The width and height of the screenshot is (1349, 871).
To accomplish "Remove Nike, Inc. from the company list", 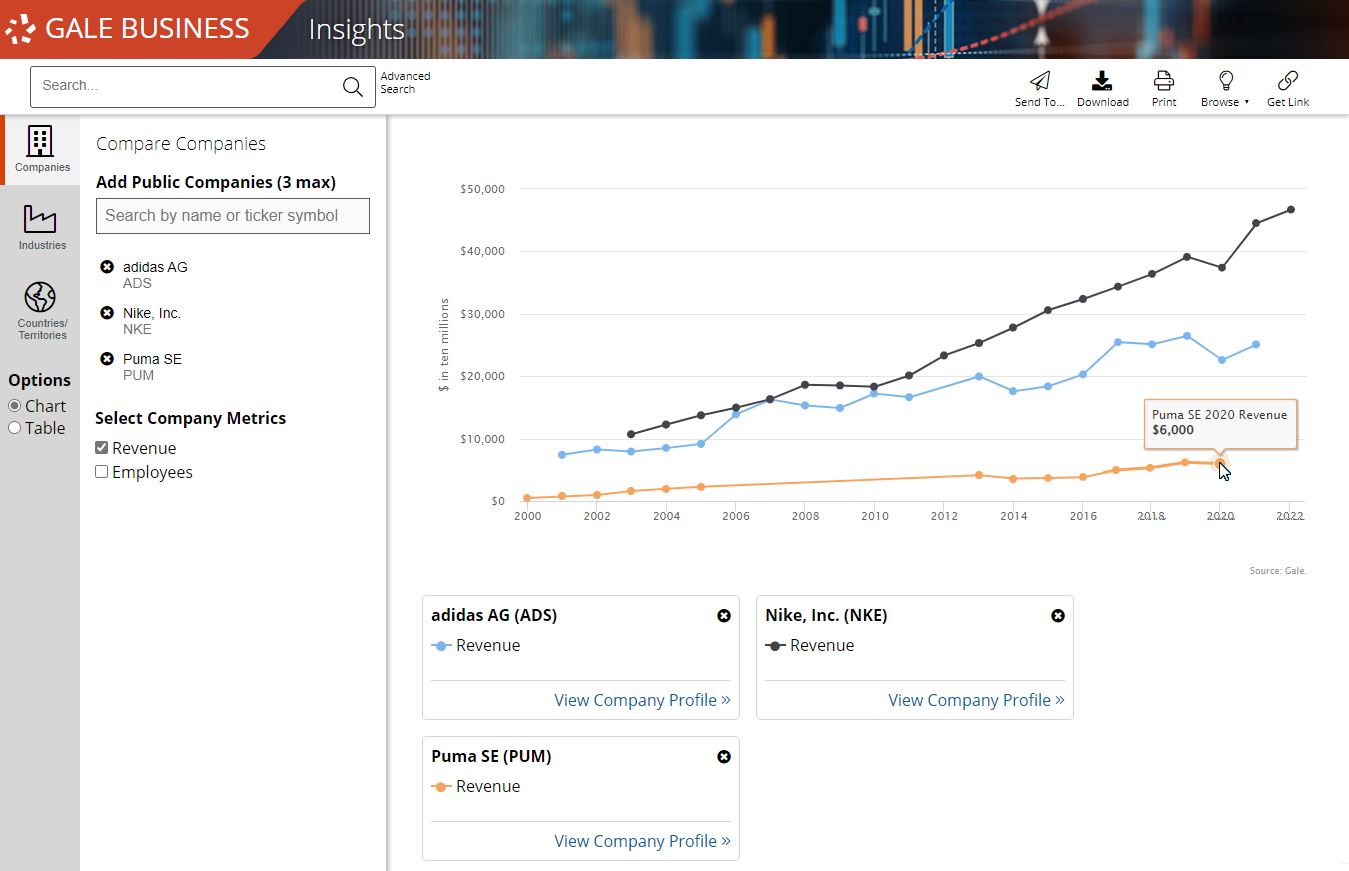I will pyautogui.click(x=107, y=313).
